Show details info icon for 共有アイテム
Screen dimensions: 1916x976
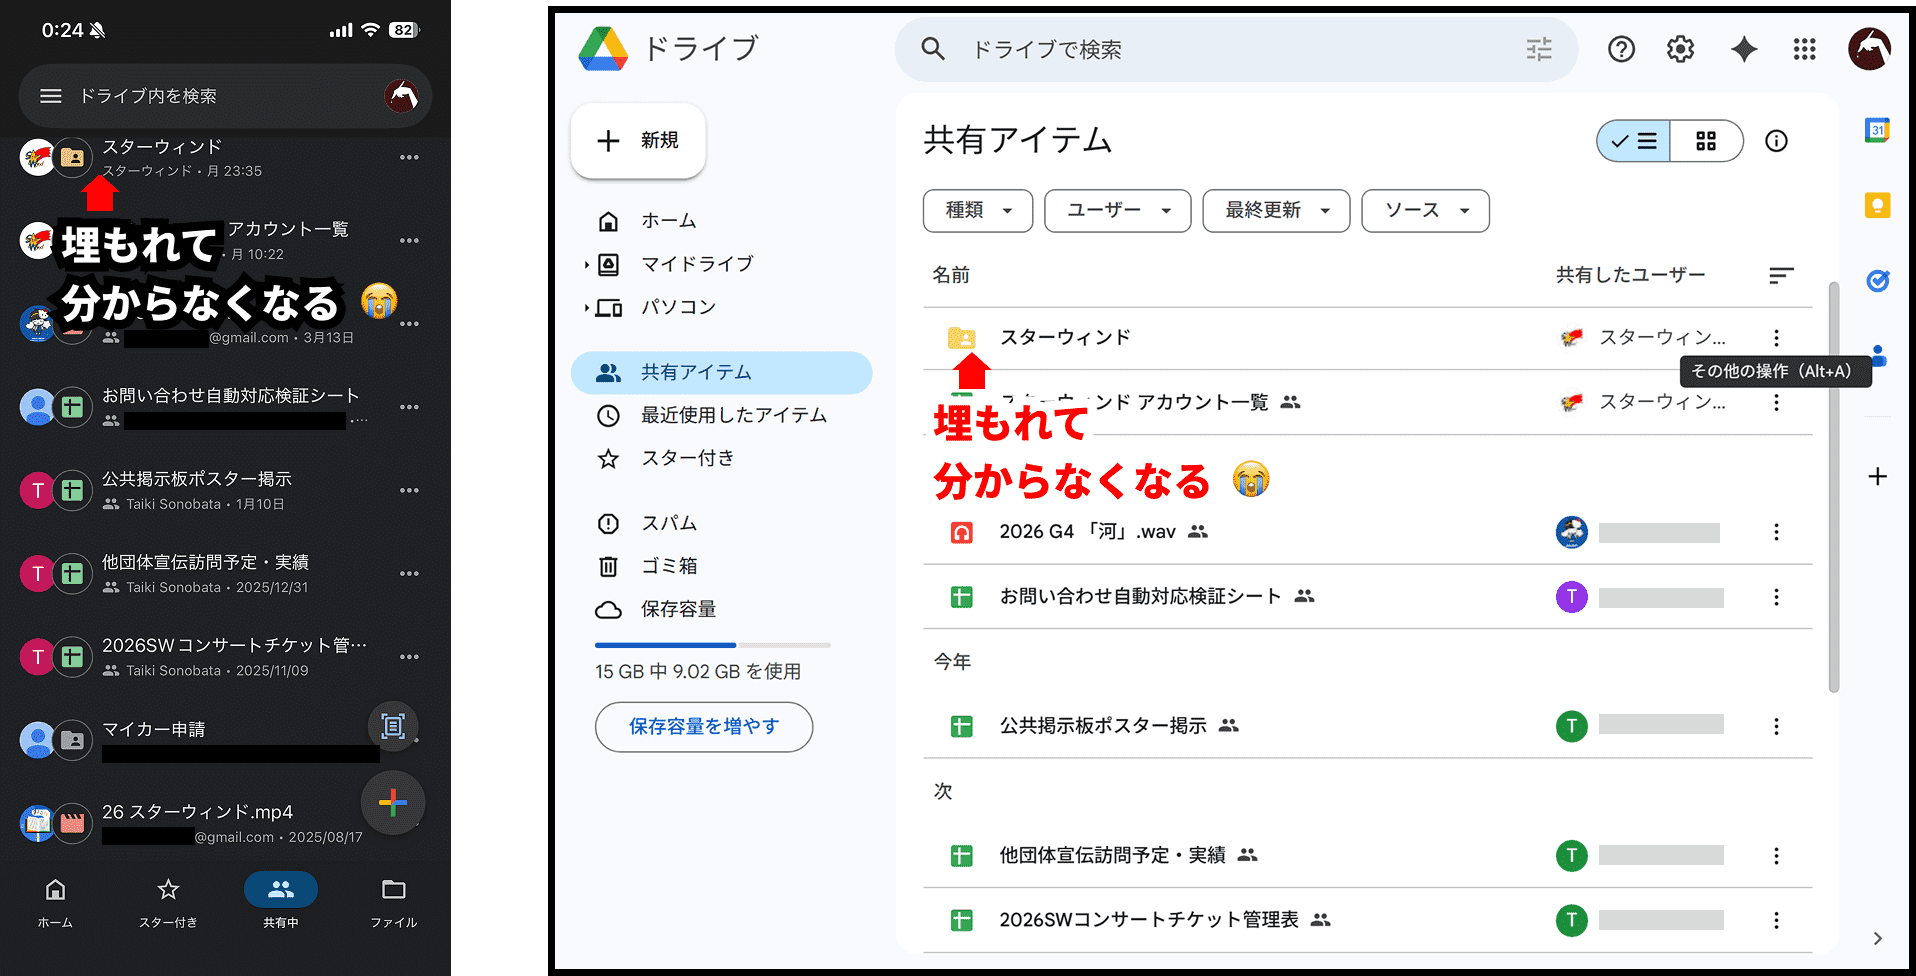1776,141
